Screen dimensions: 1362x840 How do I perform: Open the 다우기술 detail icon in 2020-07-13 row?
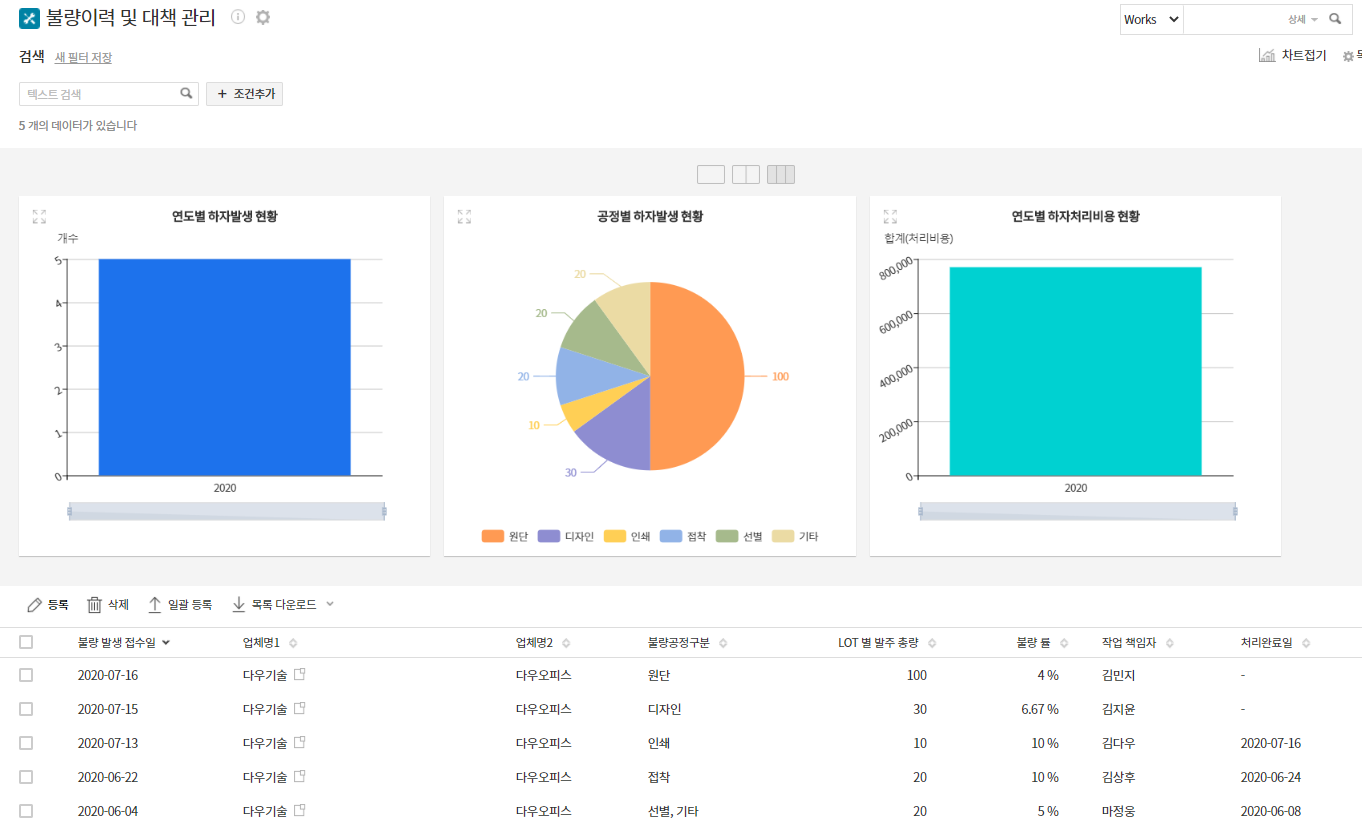[x=299, y=743]
